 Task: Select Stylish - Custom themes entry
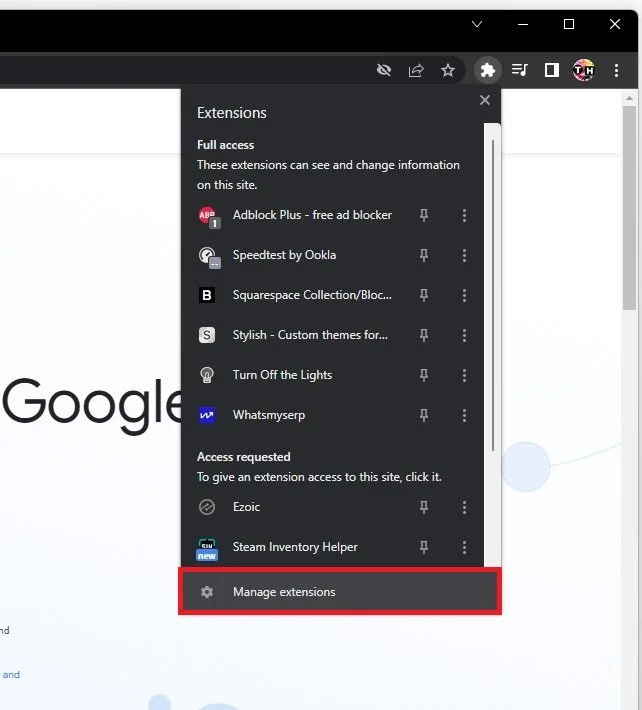click(310, 335)
